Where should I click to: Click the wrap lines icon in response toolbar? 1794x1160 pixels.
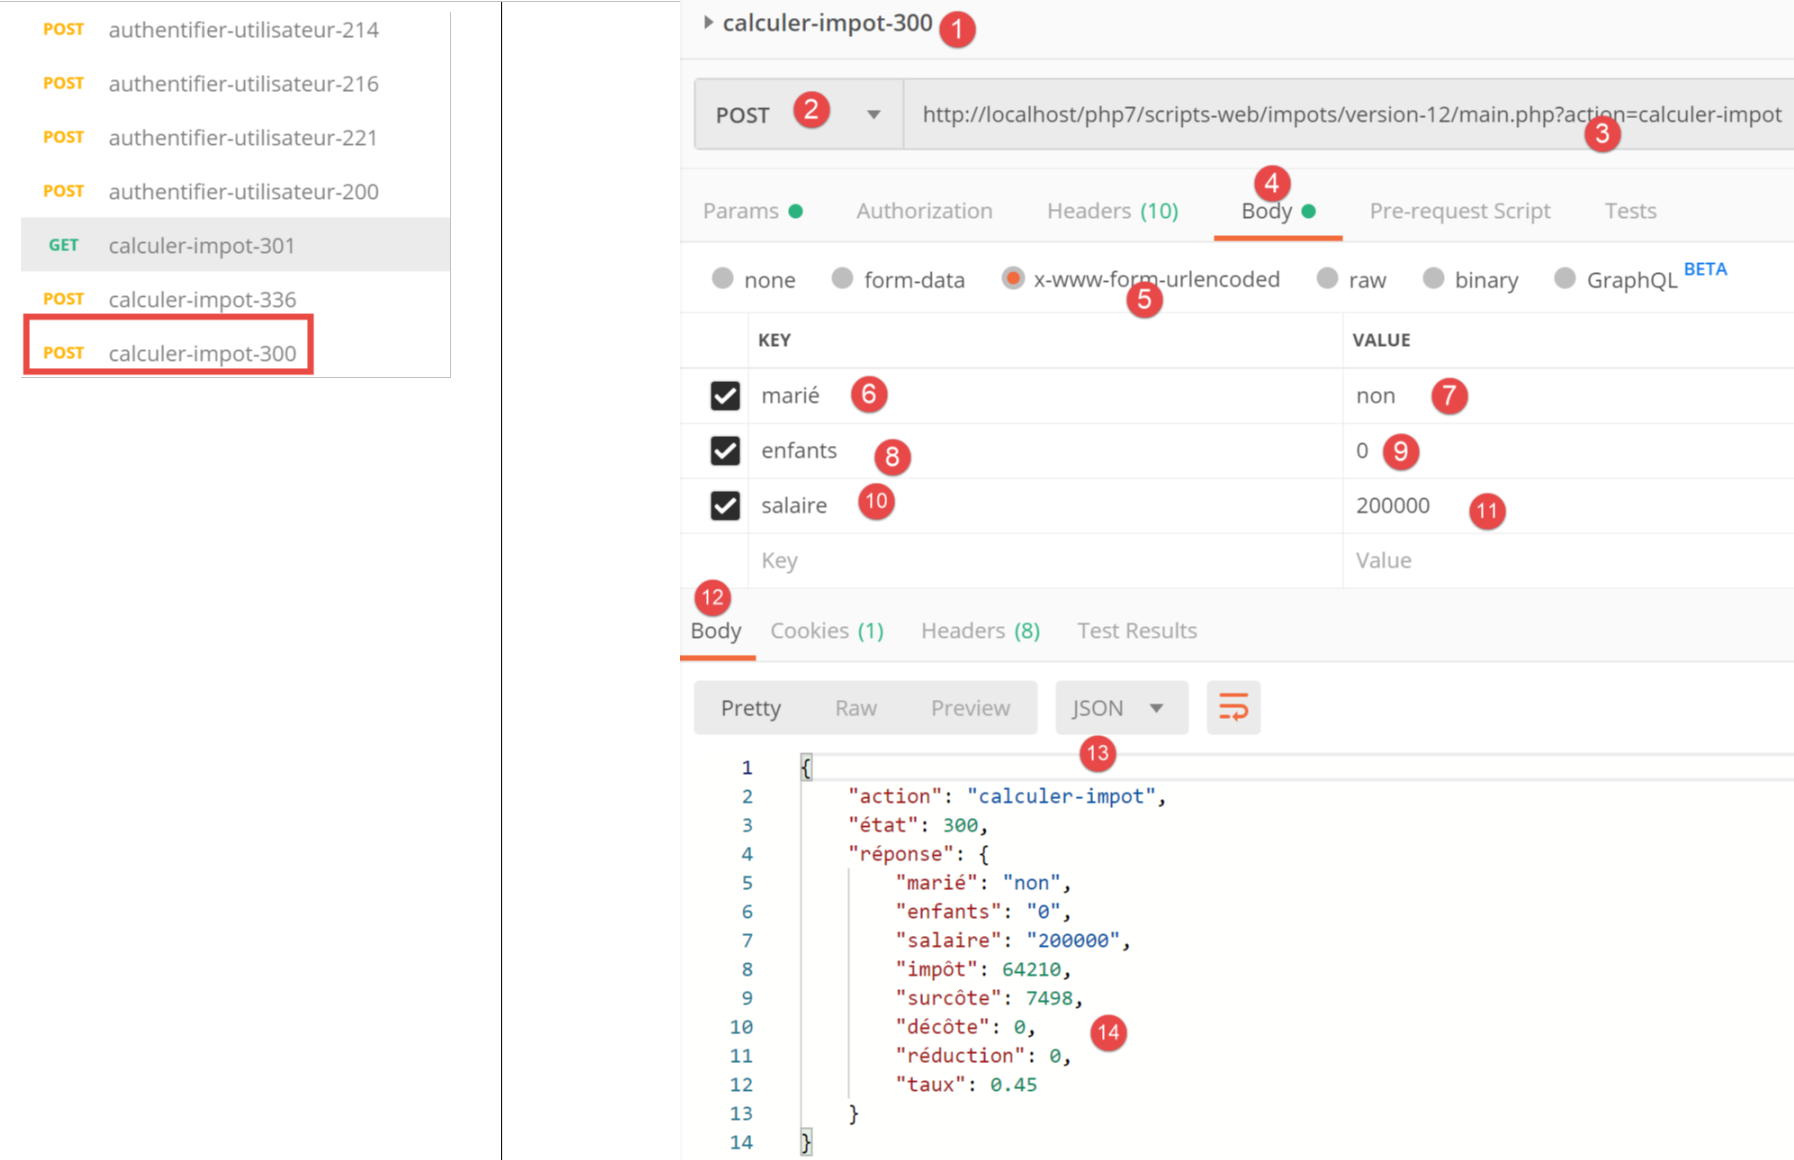[1233, 708]
